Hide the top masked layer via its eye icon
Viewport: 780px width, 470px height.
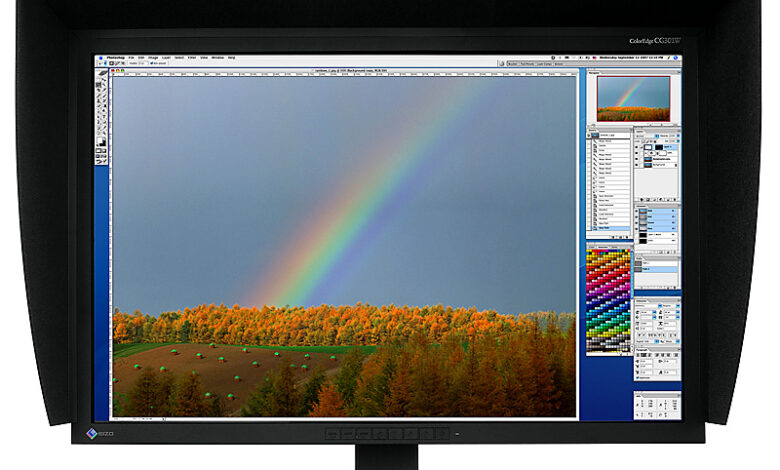coord(636,147)
